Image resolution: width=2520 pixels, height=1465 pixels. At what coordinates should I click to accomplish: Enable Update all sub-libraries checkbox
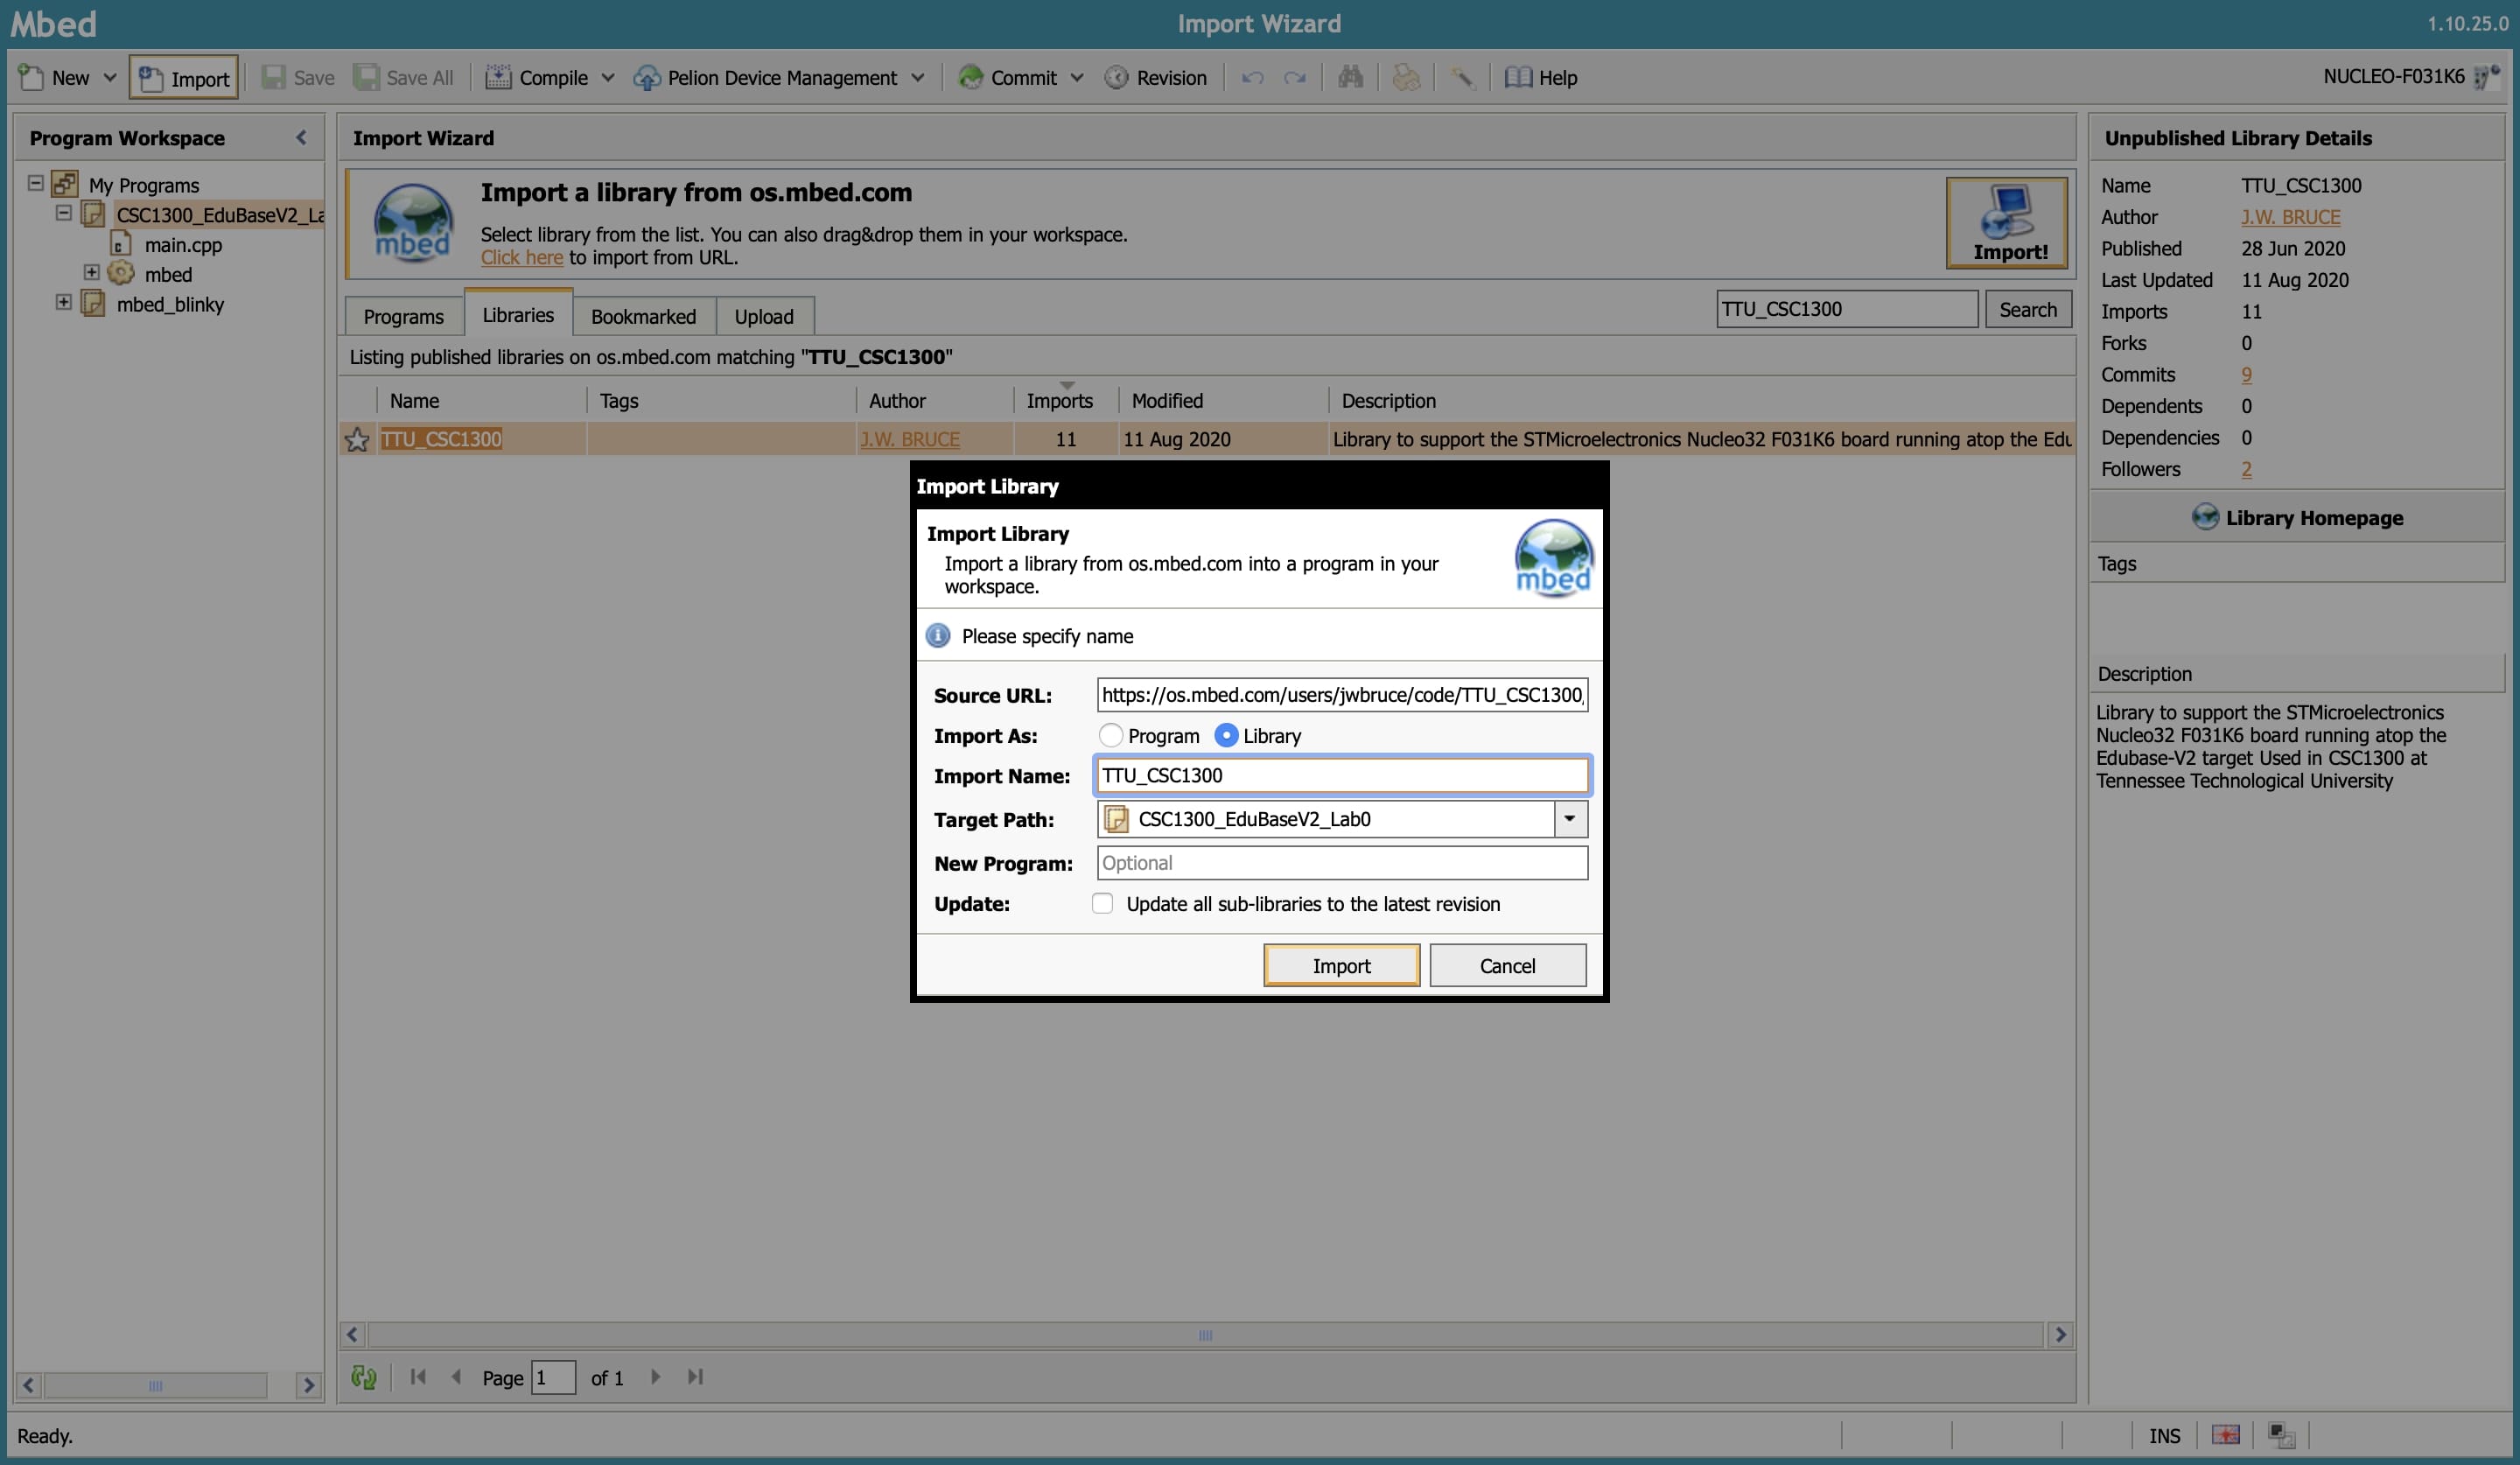point(1102,903)
